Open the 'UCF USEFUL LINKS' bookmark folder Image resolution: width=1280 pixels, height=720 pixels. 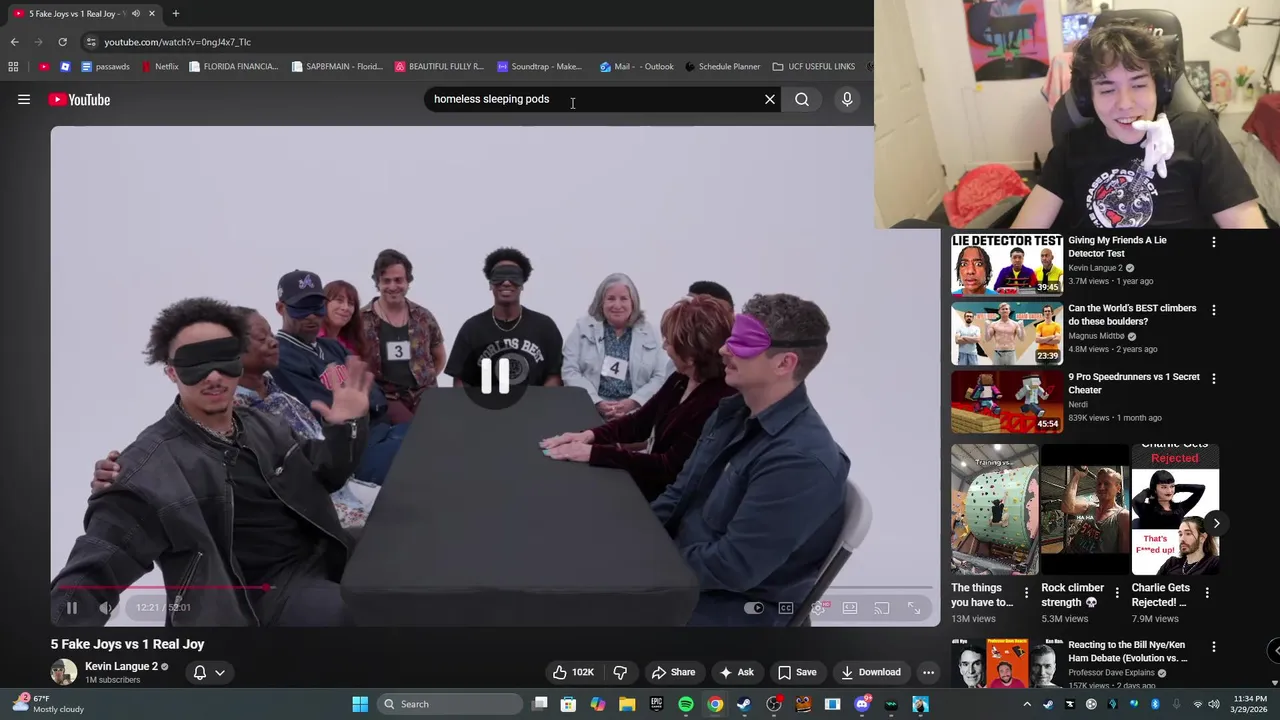[x=814, y=67]
